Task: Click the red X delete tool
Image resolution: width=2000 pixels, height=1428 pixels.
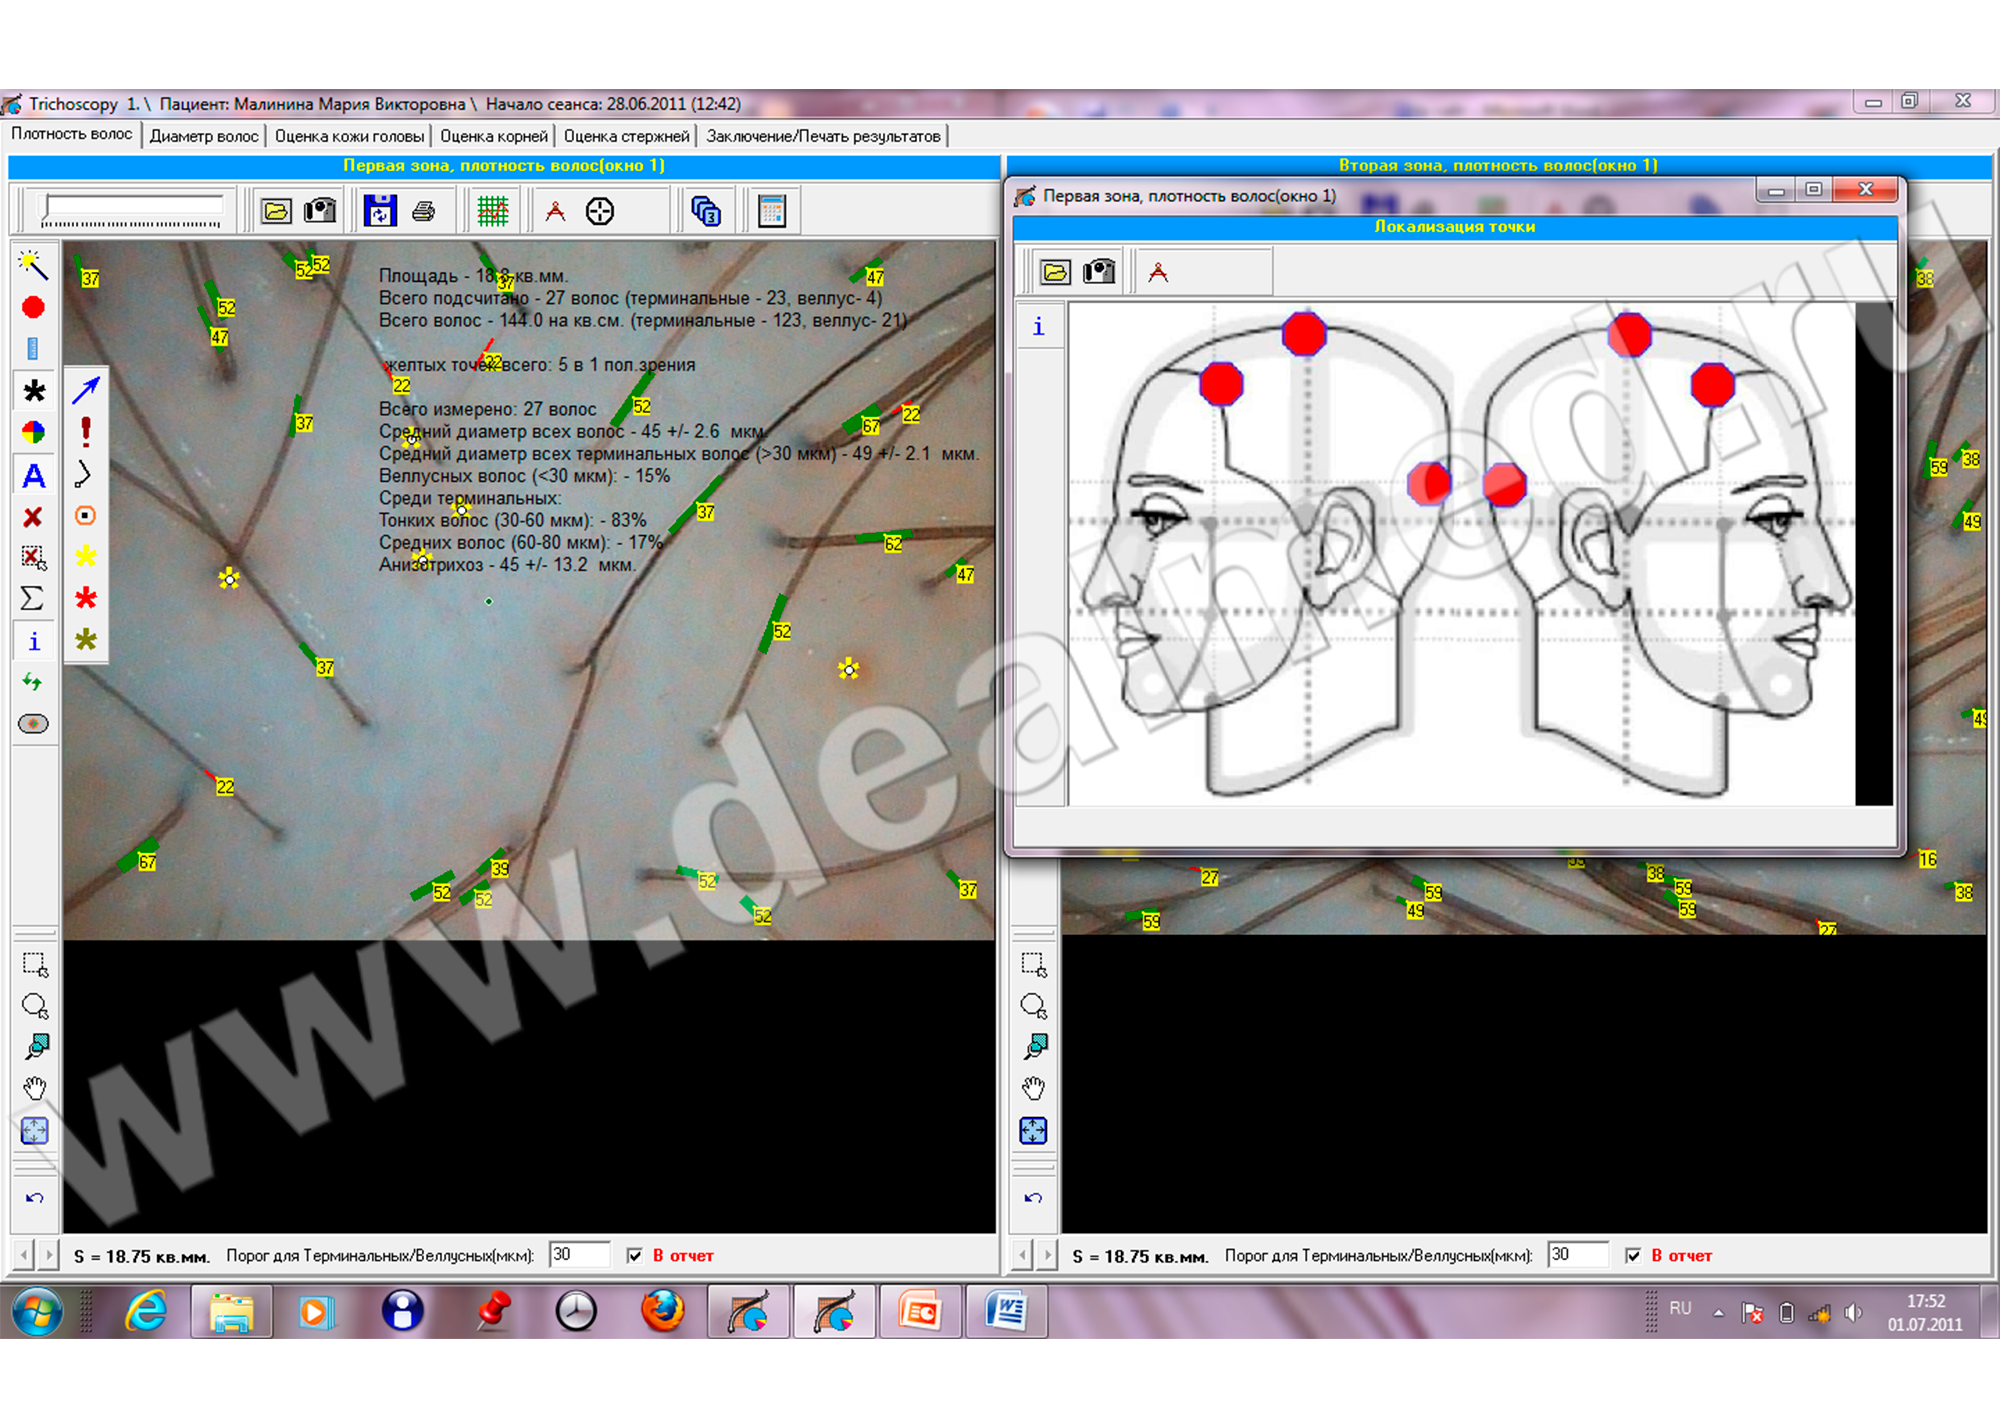Action: pyautogui.click(x=33, y=517)
